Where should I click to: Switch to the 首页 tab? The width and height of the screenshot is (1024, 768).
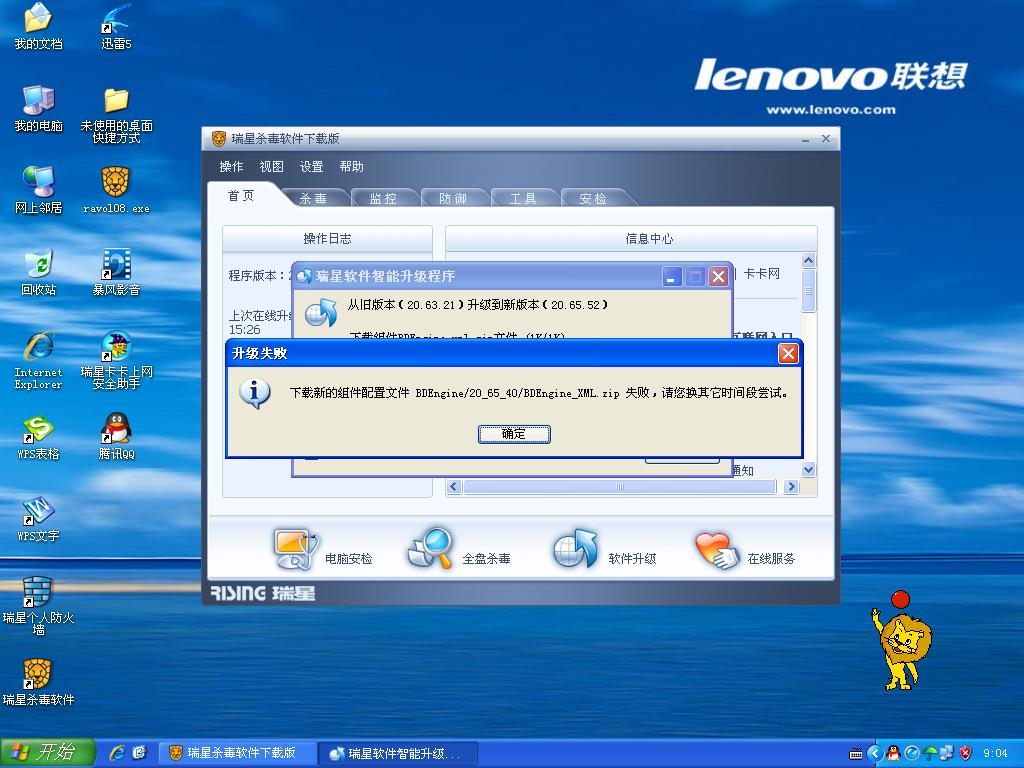click(x=241, y=195)
